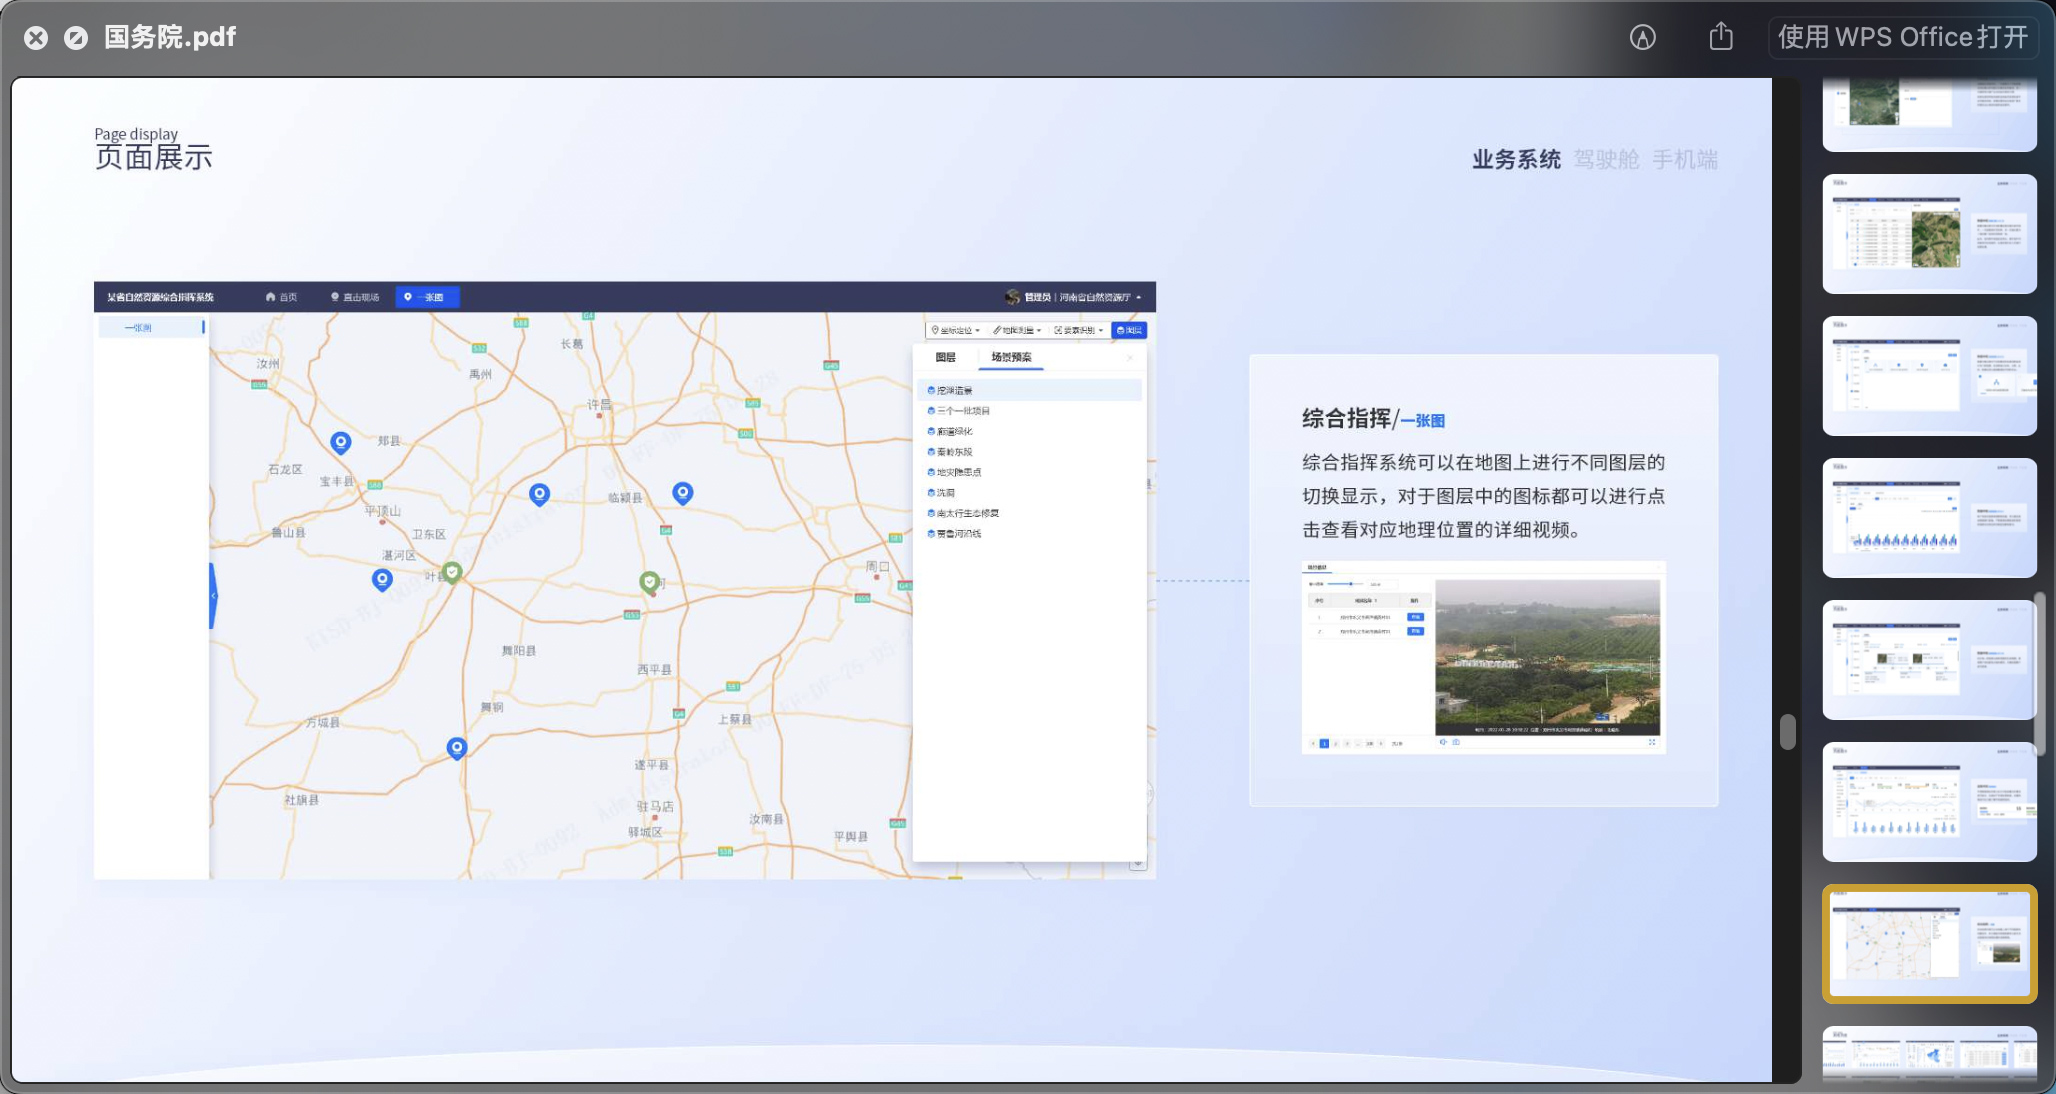The image size is (2056, 1094).
Task: Open thumbnail with line chart and blue droplets
Action: 1930,802
